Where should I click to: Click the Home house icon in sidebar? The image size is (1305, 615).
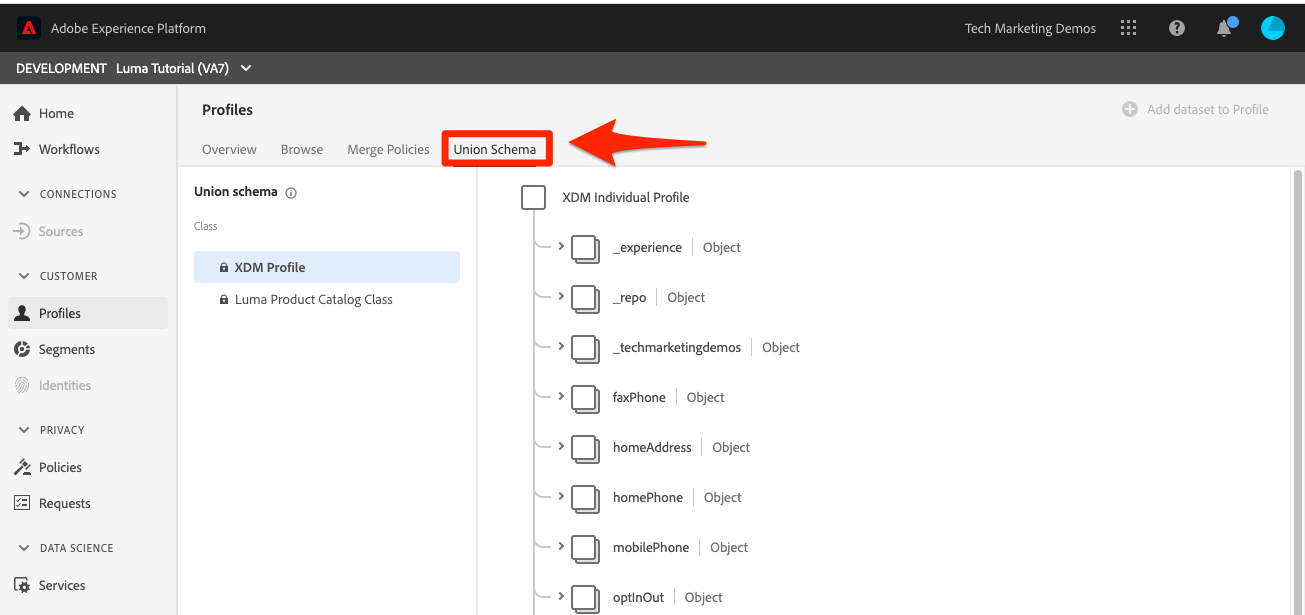[22, 113]
